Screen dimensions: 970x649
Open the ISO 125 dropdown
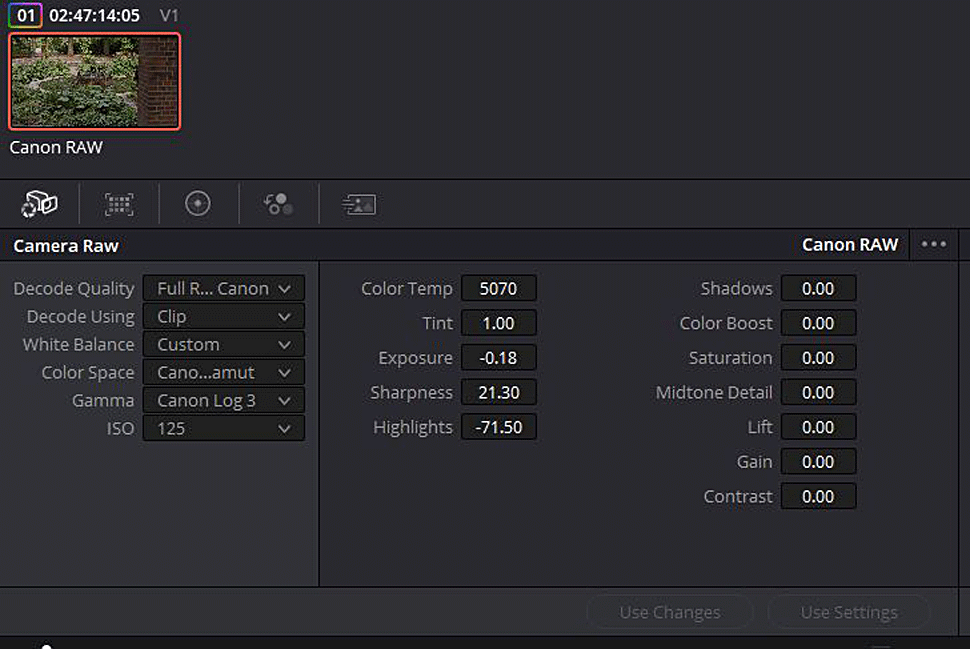tap(224, 428)
